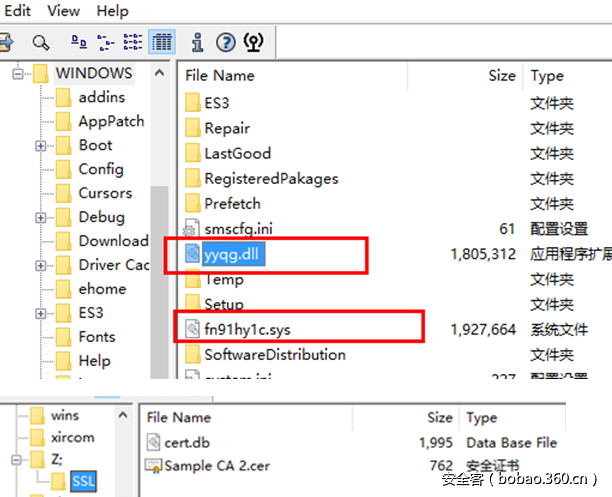612x497 pixels.
Task: Open the View menu
Action: [63, 11]
